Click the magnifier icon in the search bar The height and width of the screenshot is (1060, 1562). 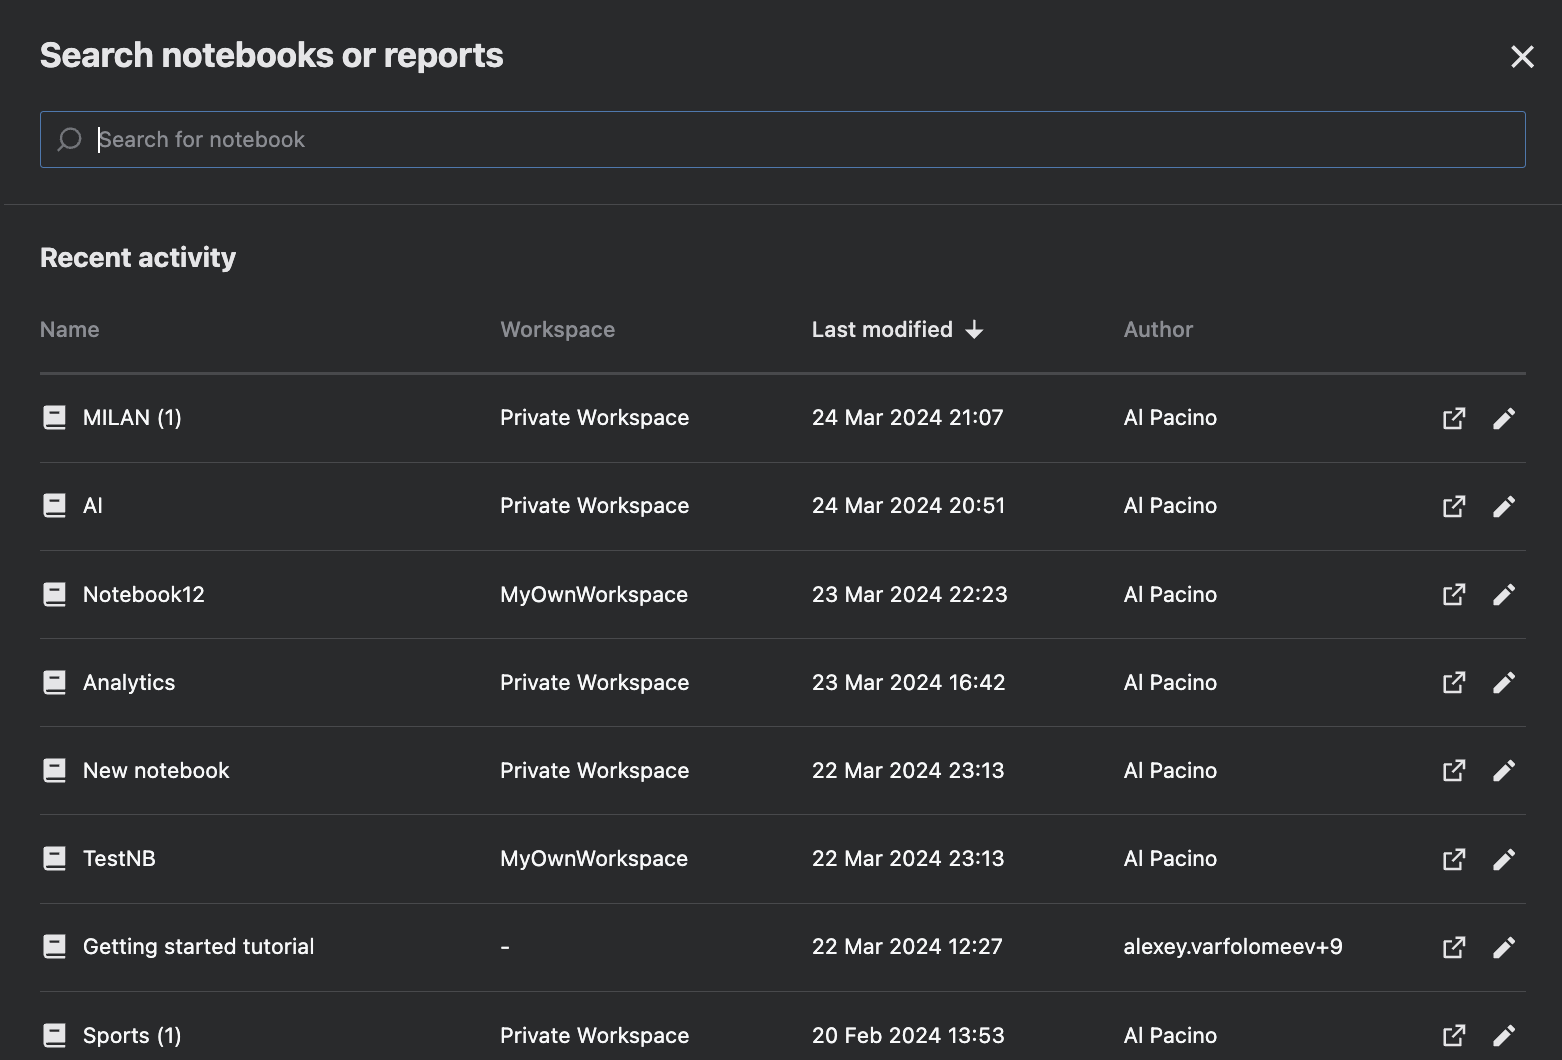pyautogui.click(x=69, y=139)
